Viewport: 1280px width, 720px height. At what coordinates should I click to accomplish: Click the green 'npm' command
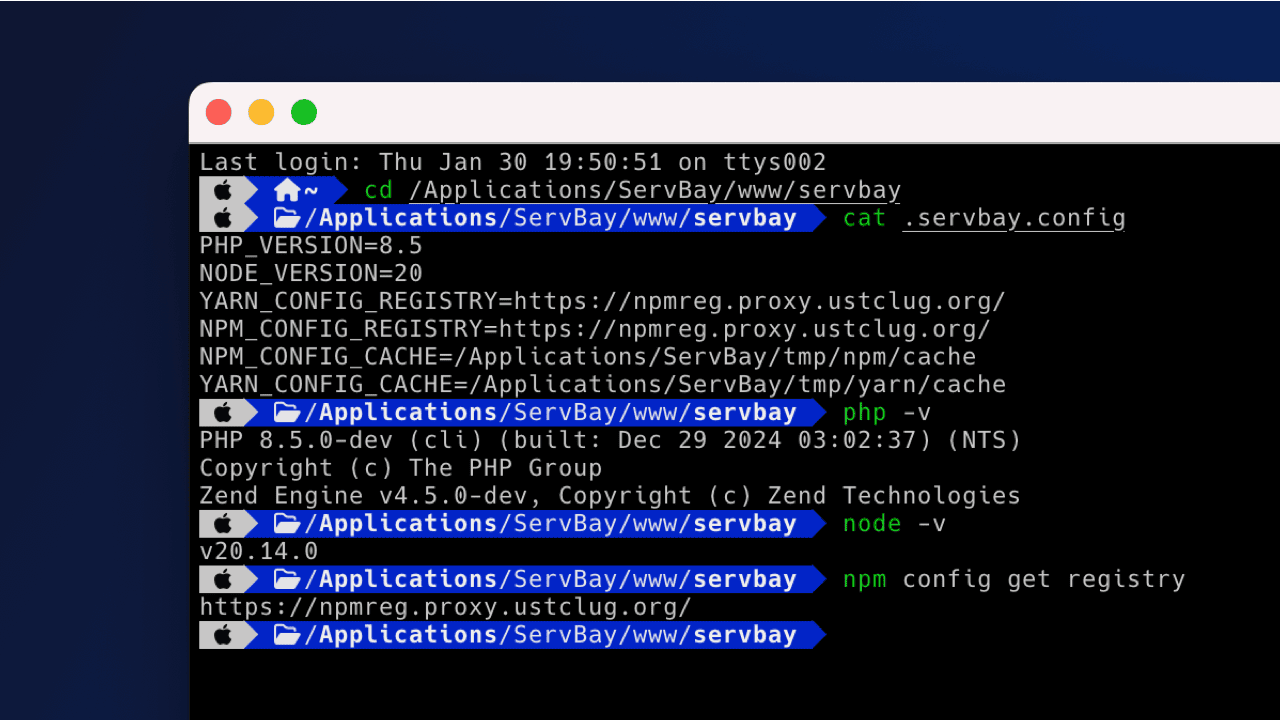click(x=865, y=579)
